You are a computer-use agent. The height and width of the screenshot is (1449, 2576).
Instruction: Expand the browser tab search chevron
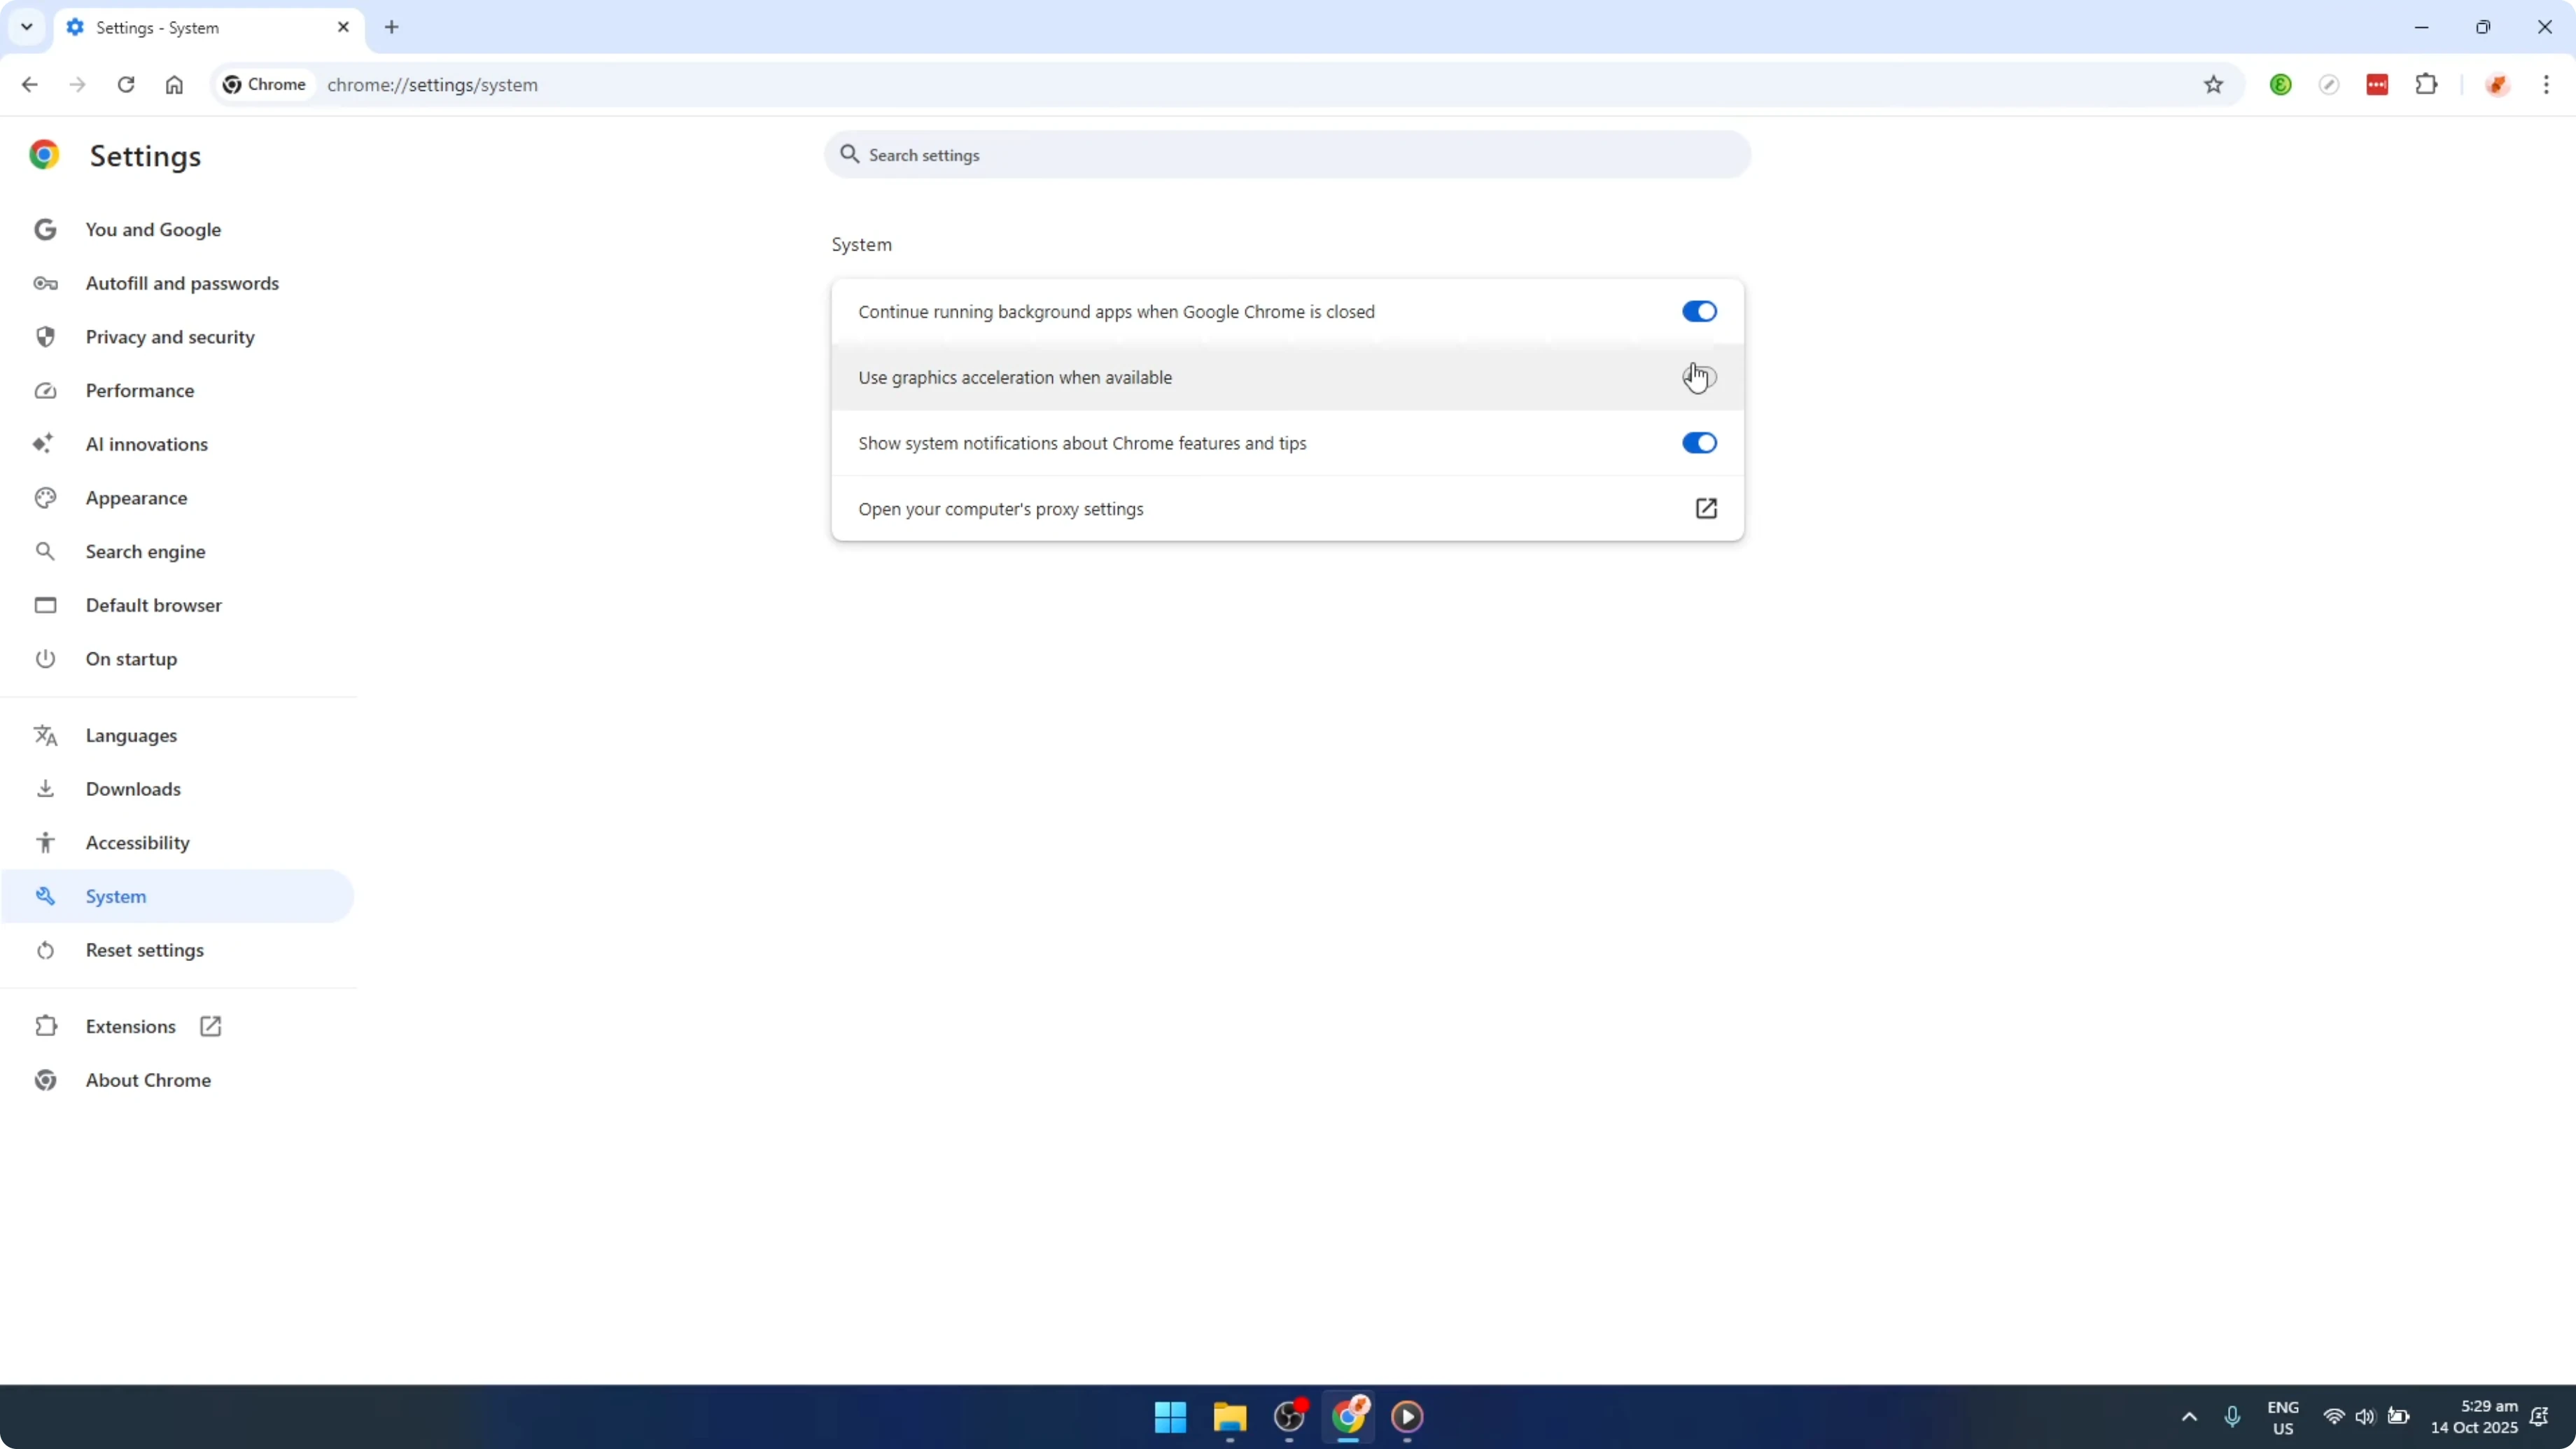(x=26, y=27)
